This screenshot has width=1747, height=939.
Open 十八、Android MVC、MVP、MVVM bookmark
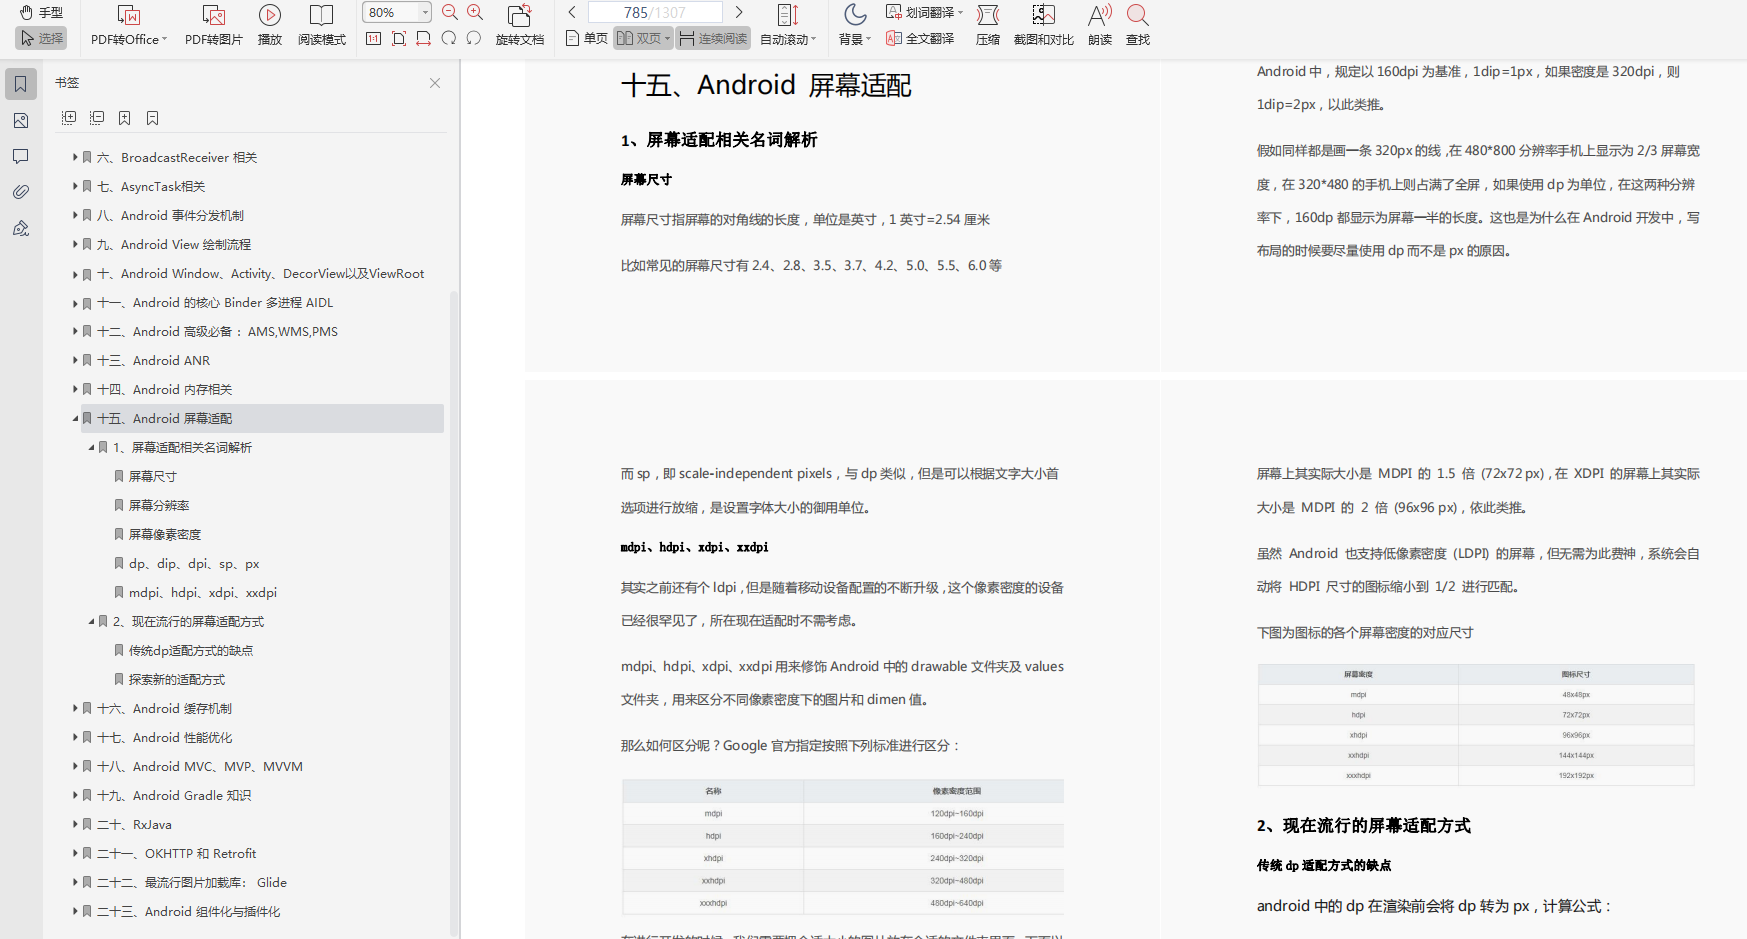200,766
